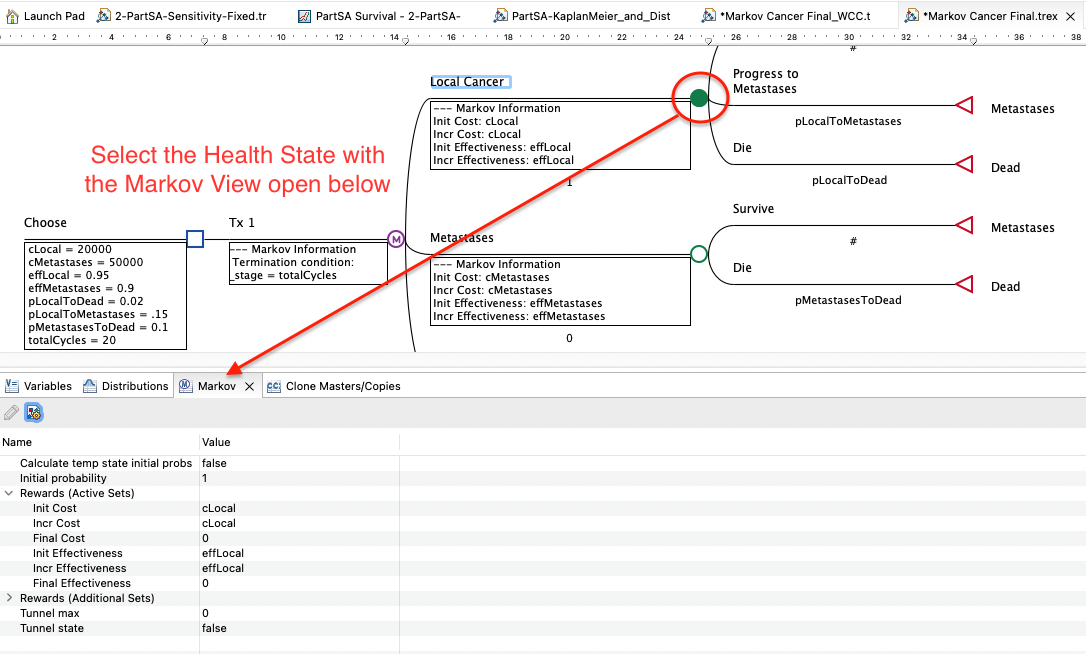Switch to the Variables tab
Screen dimensions: 1086x654
39,386
